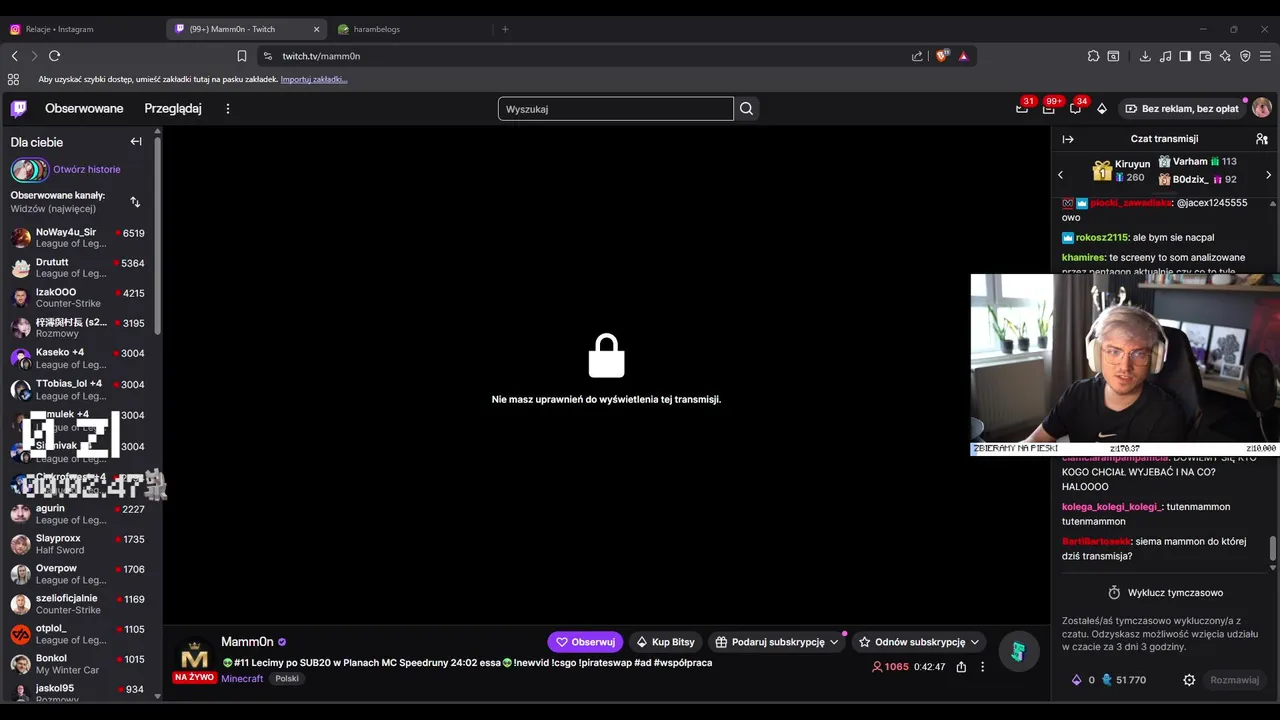Click the Mamm0n NA ŻYWO avatar
Image resolution: width=1280 pixels, height=720 pixels.
195,659
